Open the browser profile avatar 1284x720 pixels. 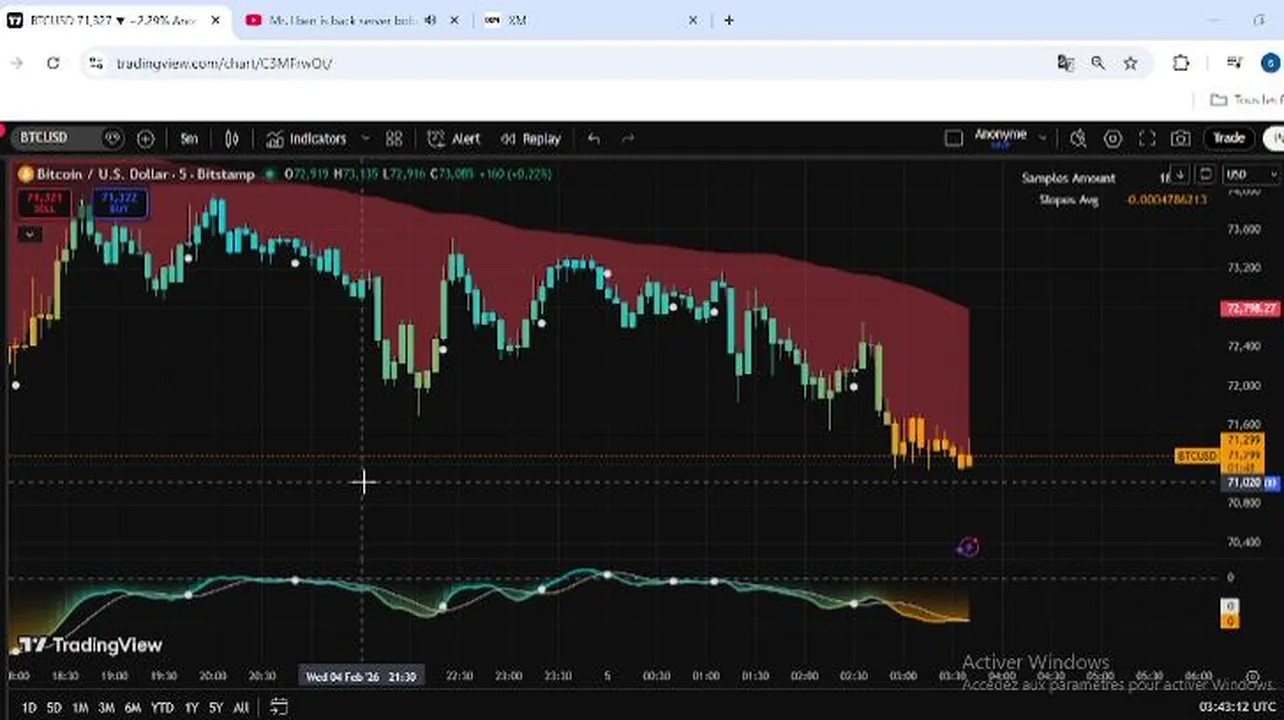(1270, 63)
